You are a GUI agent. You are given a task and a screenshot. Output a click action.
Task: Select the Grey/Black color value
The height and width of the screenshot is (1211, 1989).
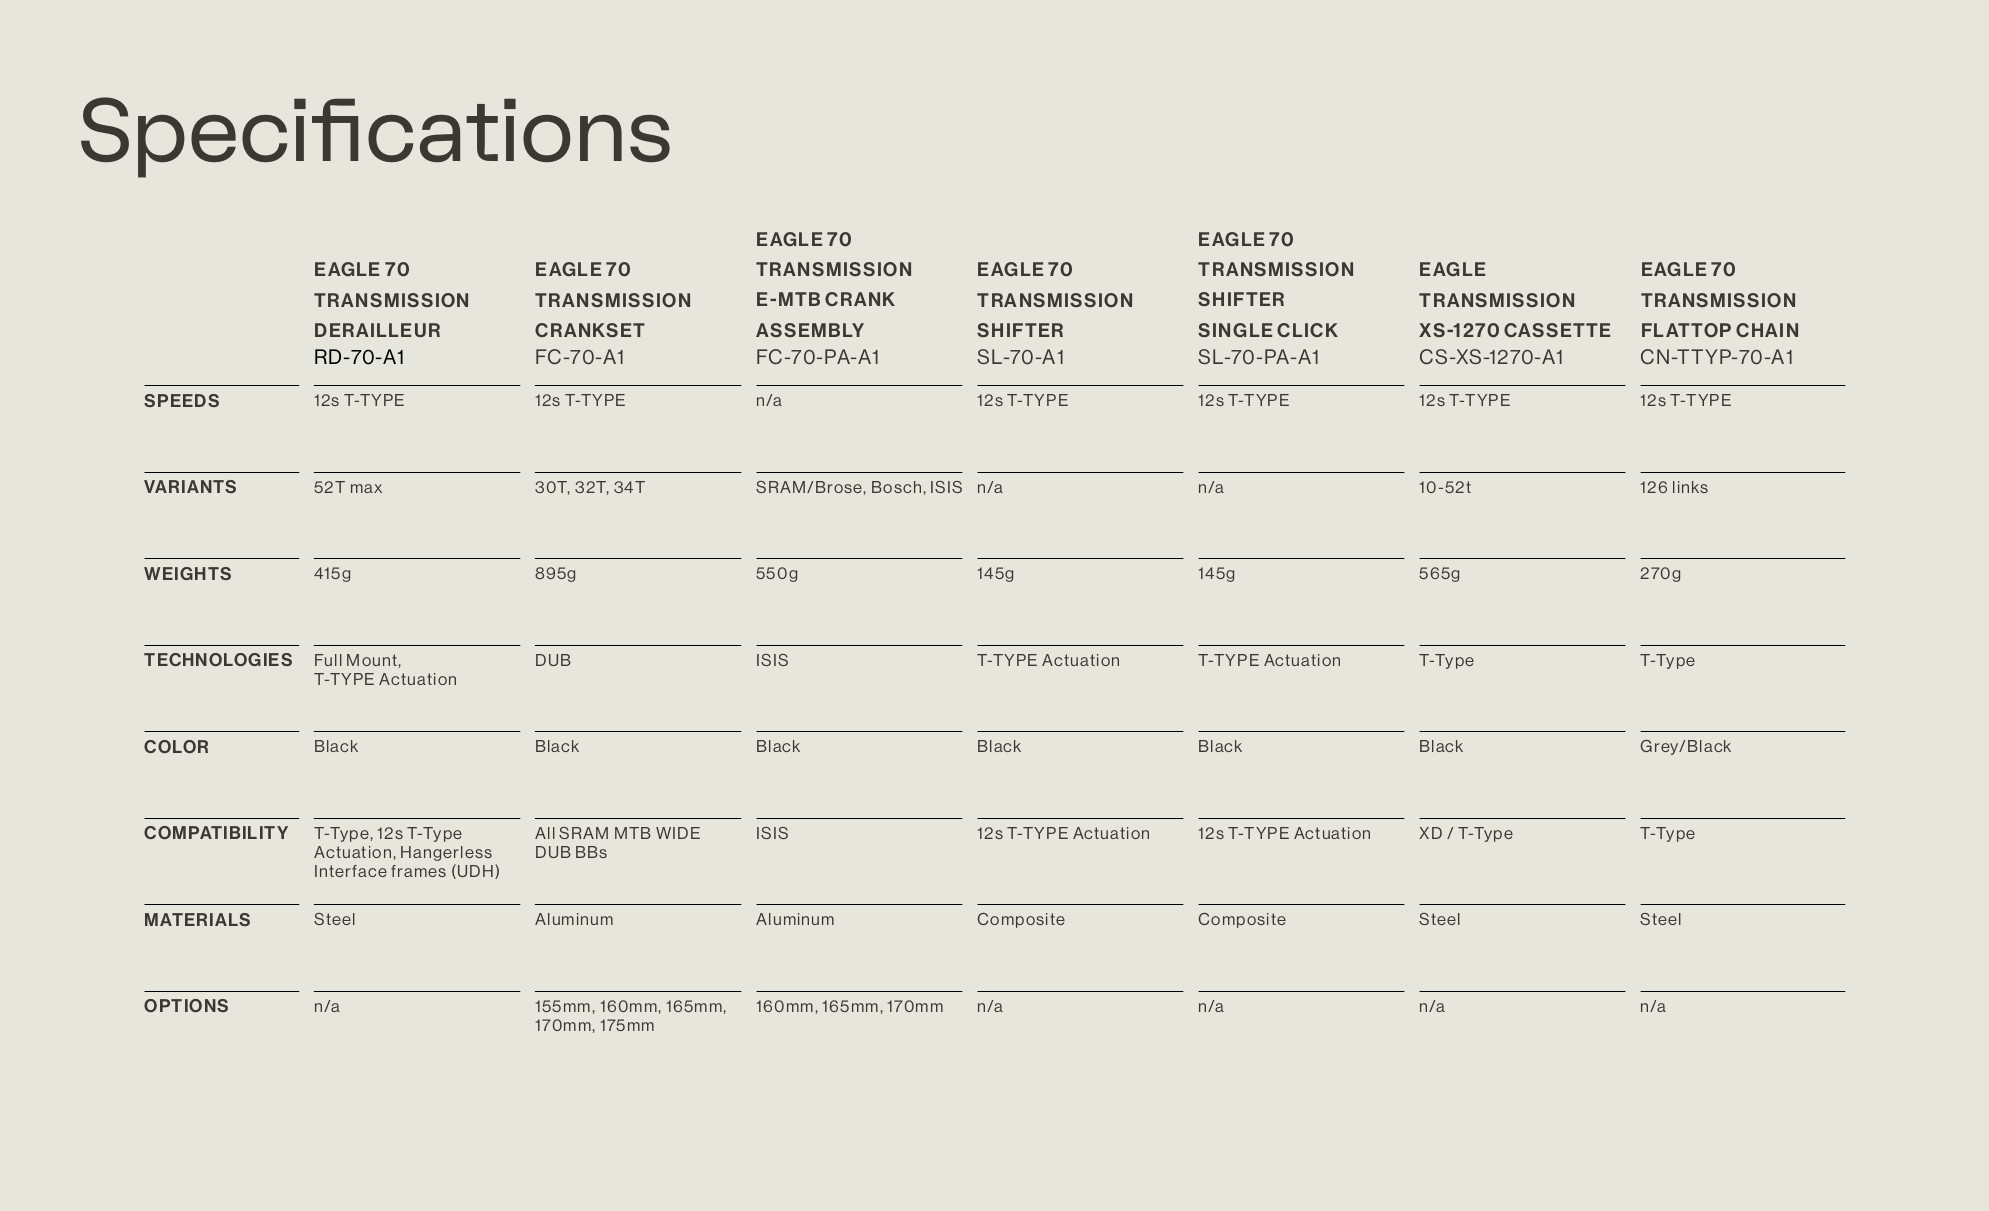point(1685,747)
